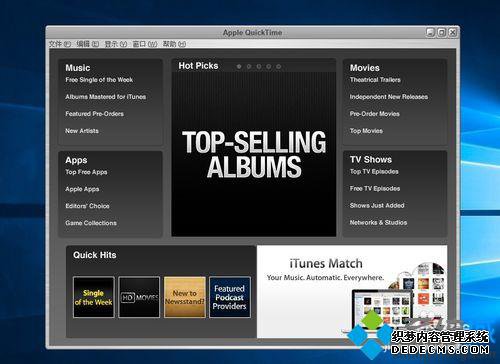The width and height of the screenshot is (500, 364).
Task: Open the New to Newsstand tile
Action: click(185, 297)
